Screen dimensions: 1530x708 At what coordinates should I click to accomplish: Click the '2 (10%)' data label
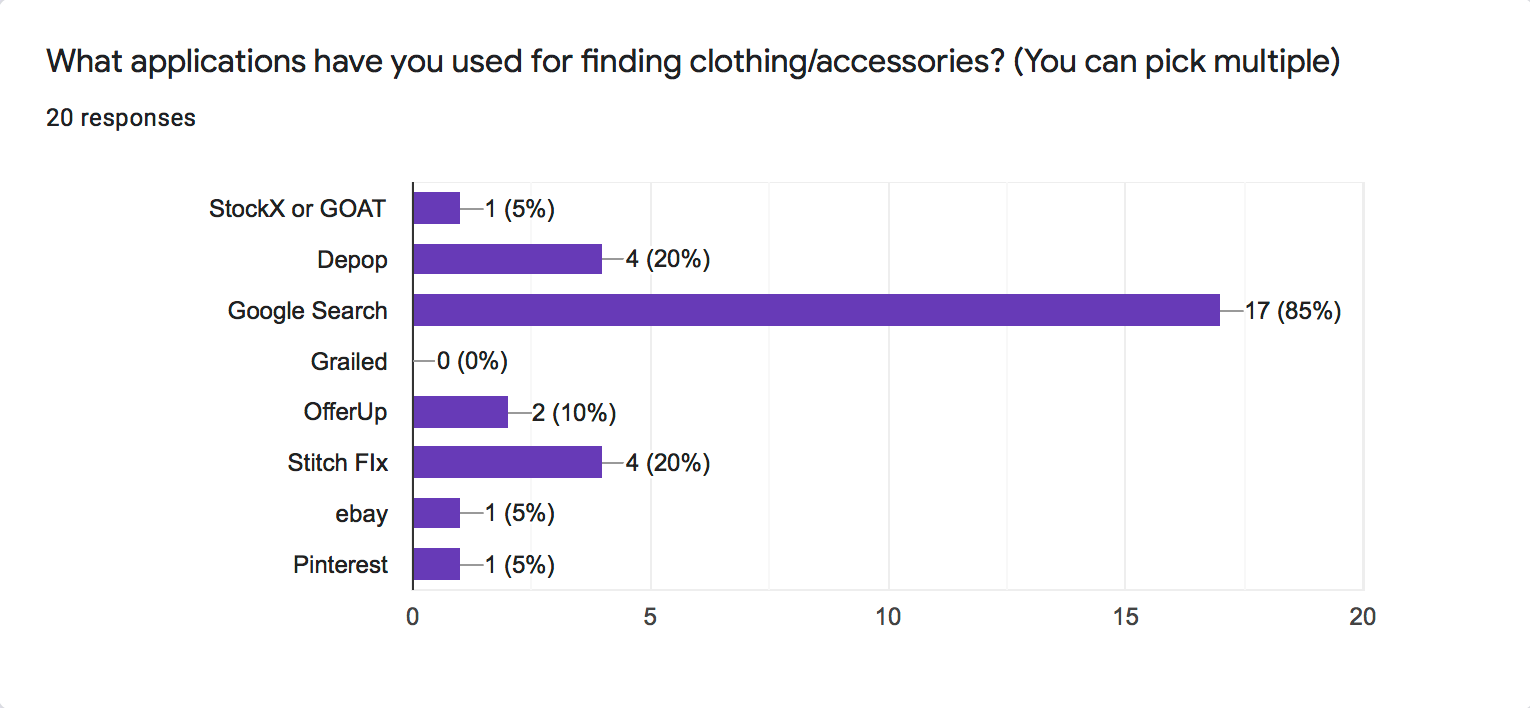tap(573, 412)
